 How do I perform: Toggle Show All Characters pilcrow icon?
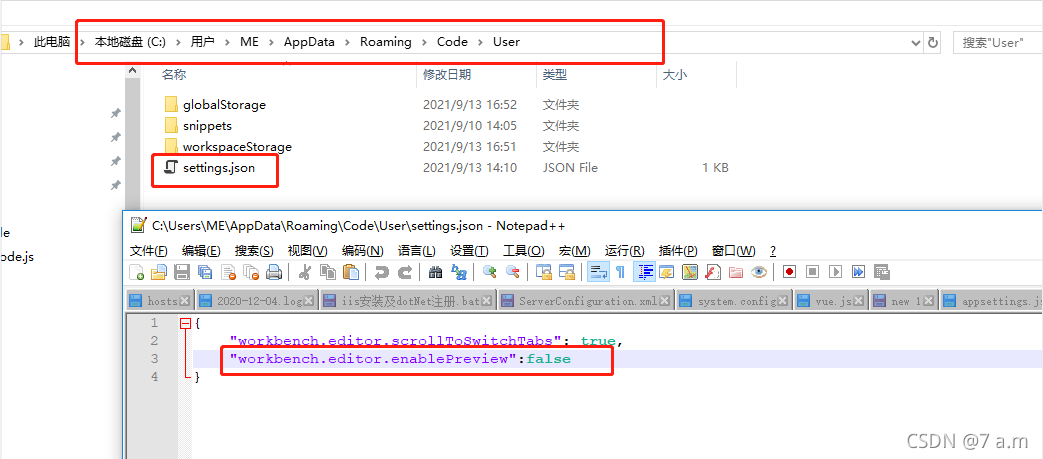tap(620, 271)
